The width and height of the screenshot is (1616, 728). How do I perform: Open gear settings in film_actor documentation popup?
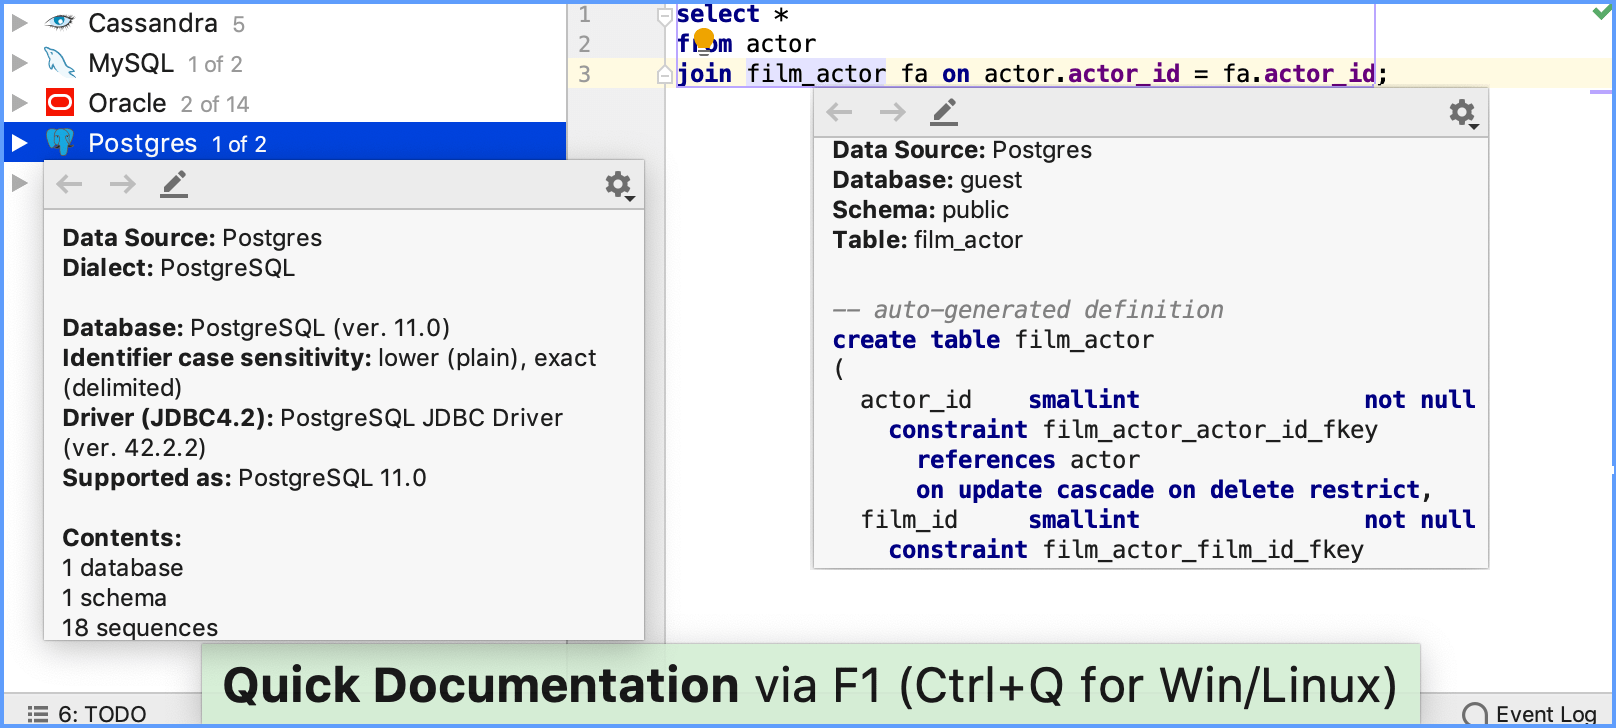[1463, 113]
